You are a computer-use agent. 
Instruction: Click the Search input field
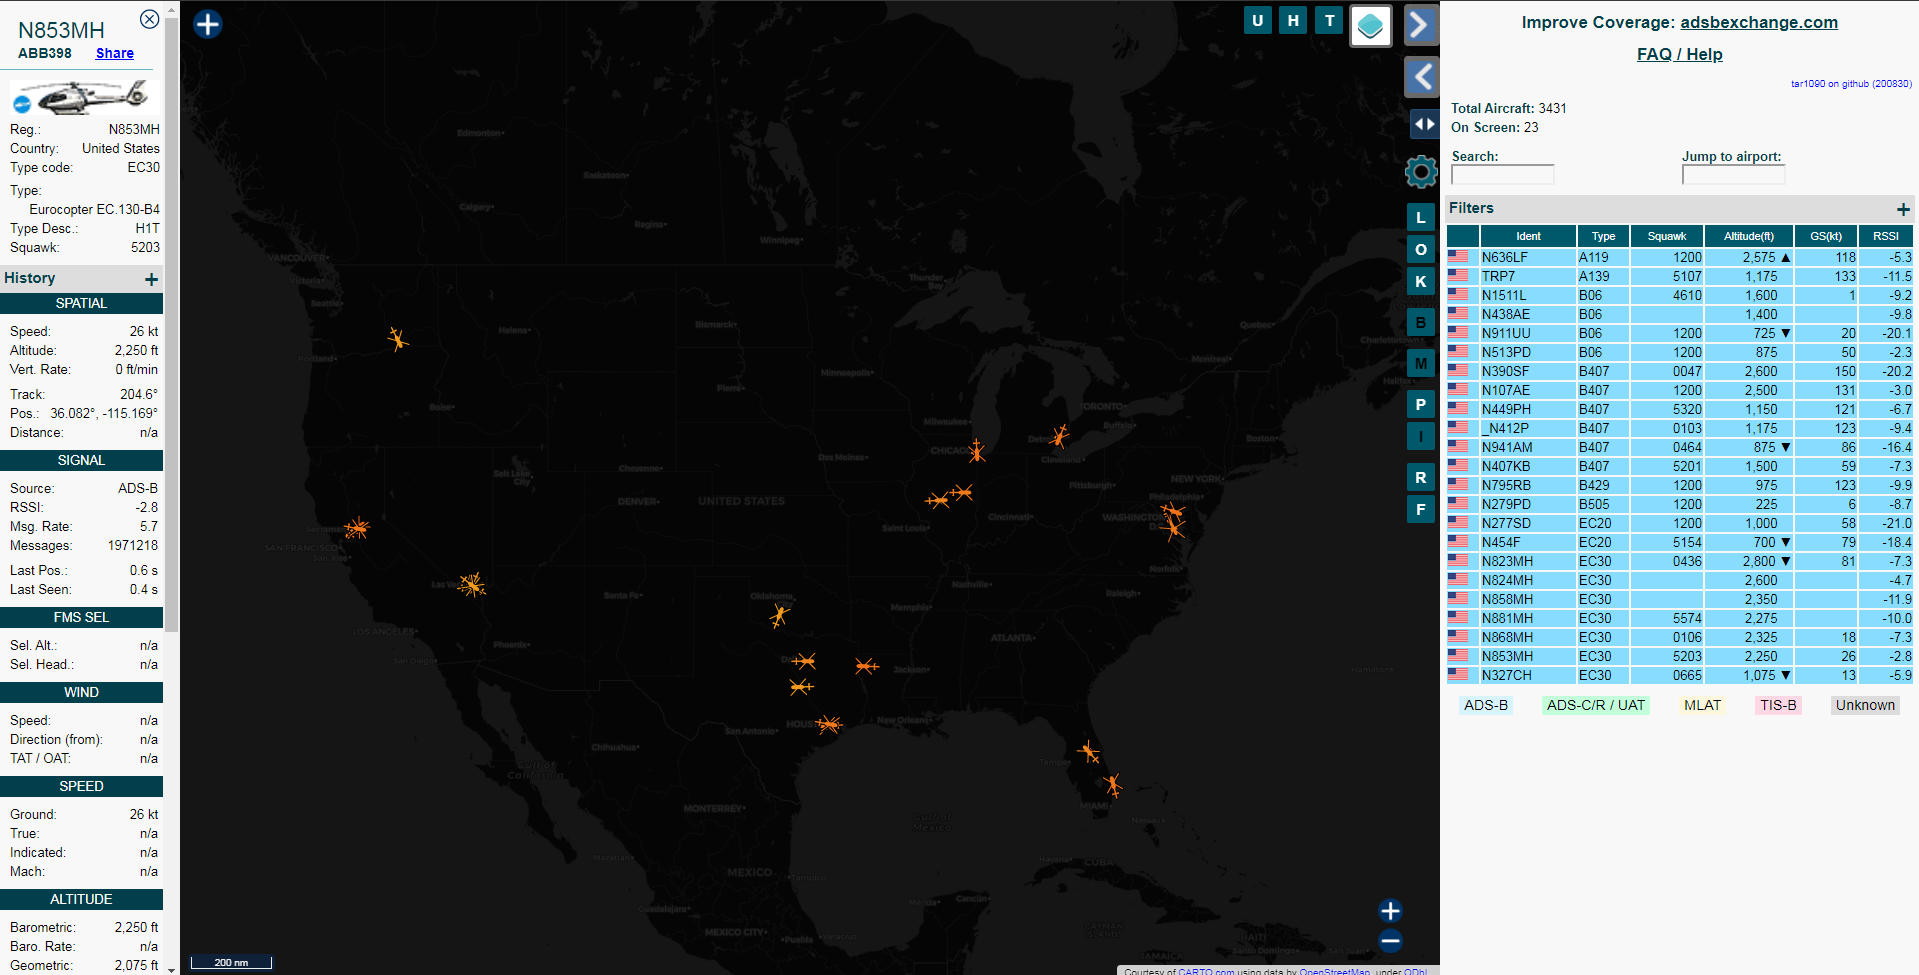(1503, 175)
